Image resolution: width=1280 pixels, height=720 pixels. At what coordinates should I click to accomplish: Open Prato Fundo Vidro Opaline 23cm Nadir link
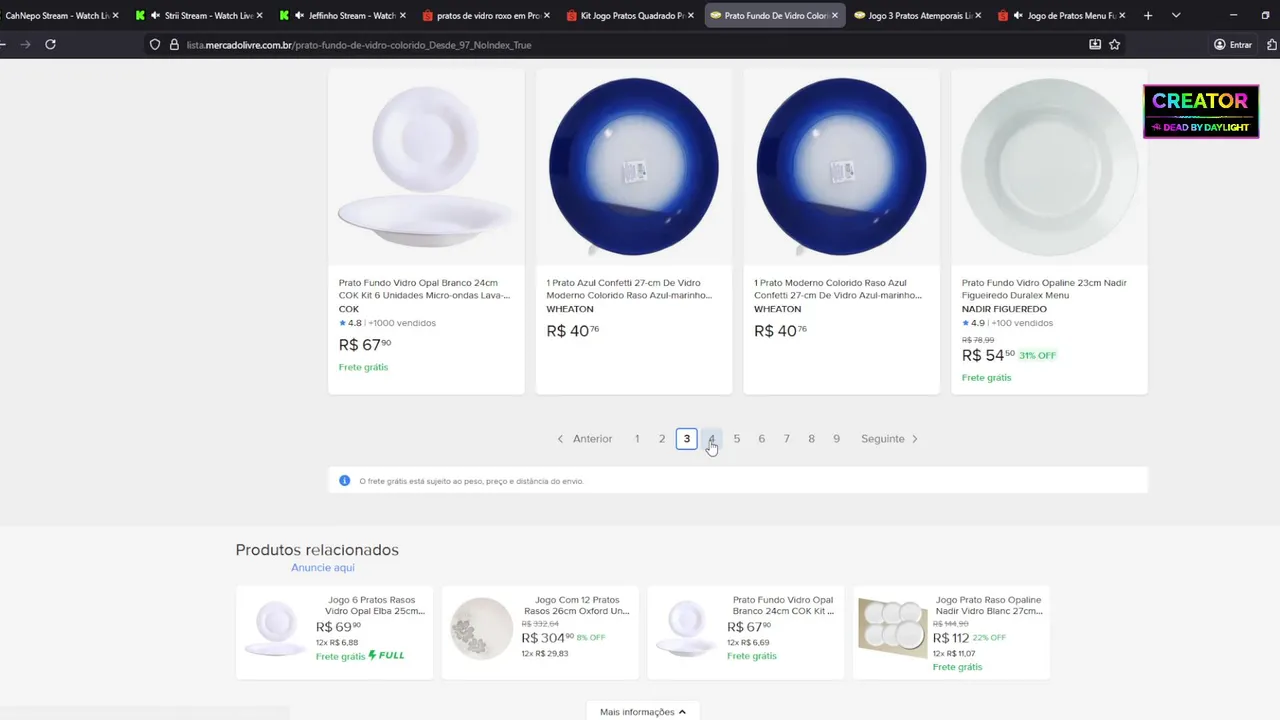(1044, 289)
